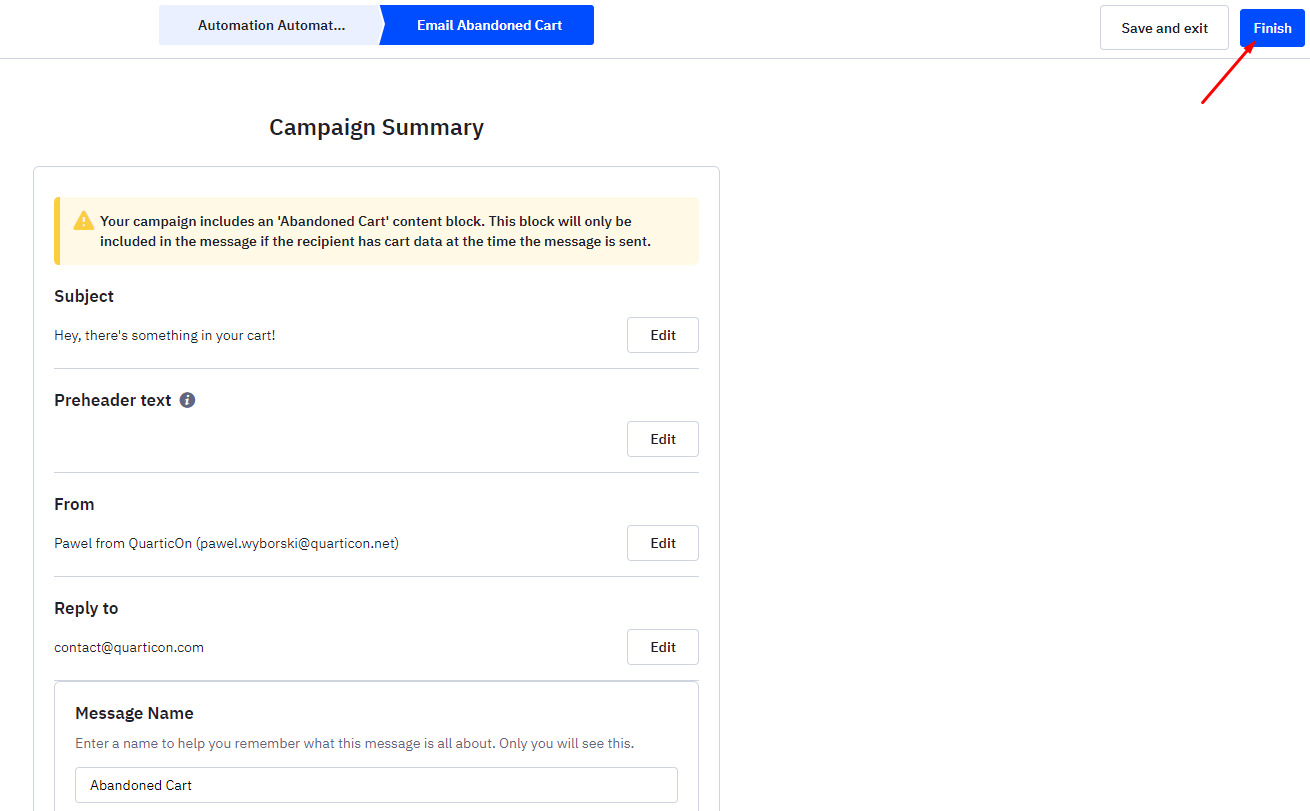Screen dimensions: 1310x811
Task: Click Save and exit
Action: point(1164,28)
